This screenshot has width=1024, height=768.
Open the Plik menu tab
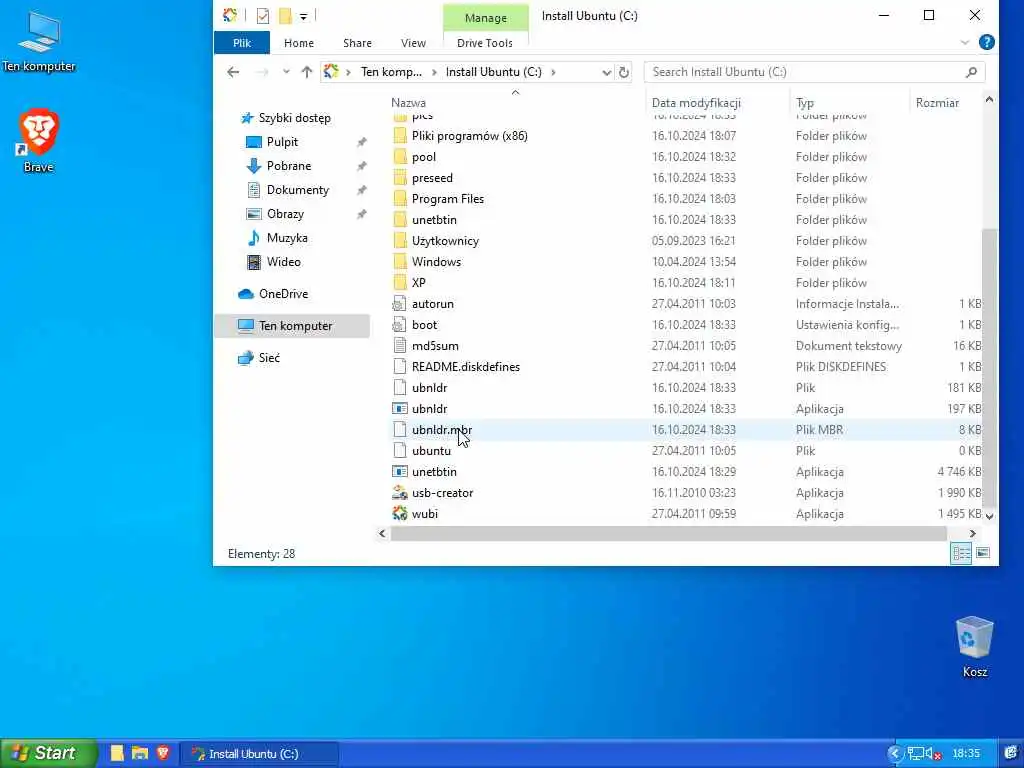[x=242, y=43]
